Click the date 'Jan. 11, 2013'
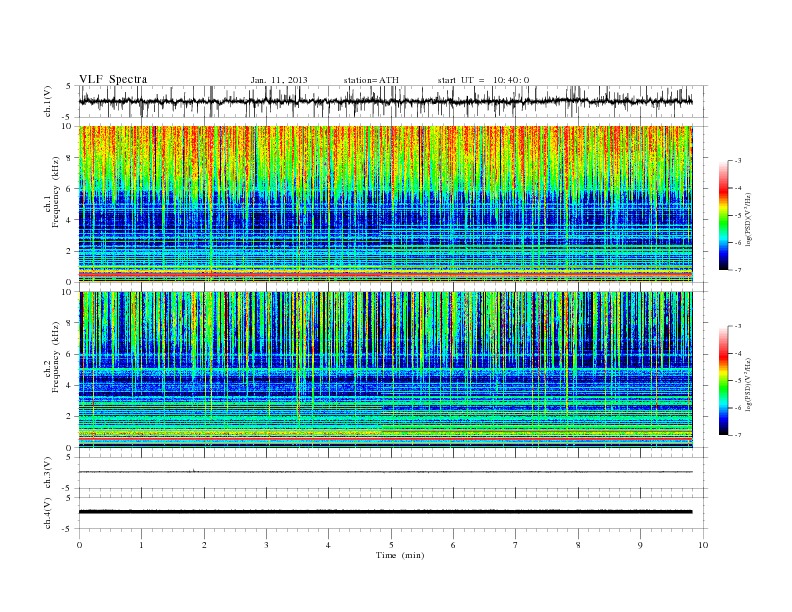 (x=279, y=80)
